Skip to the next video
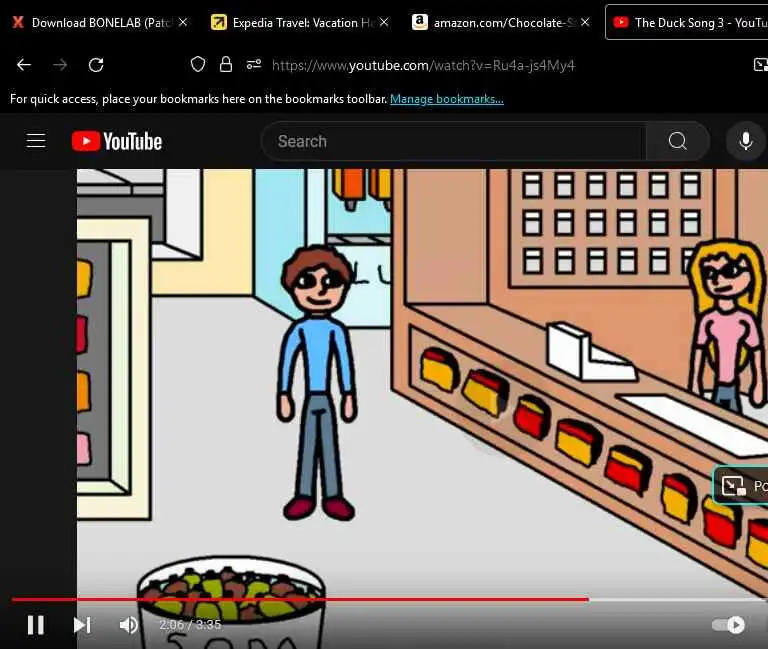768x649 pixels. [x=82, y=625]
